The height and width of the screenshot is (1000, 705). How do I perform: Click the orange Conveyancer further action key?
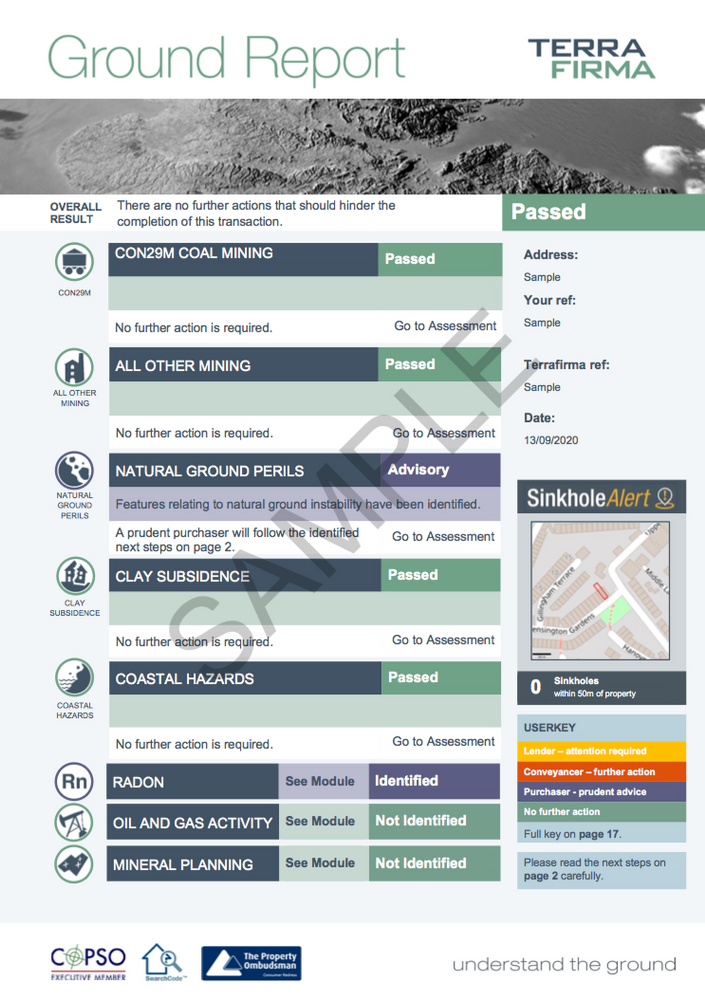point(602,772)
